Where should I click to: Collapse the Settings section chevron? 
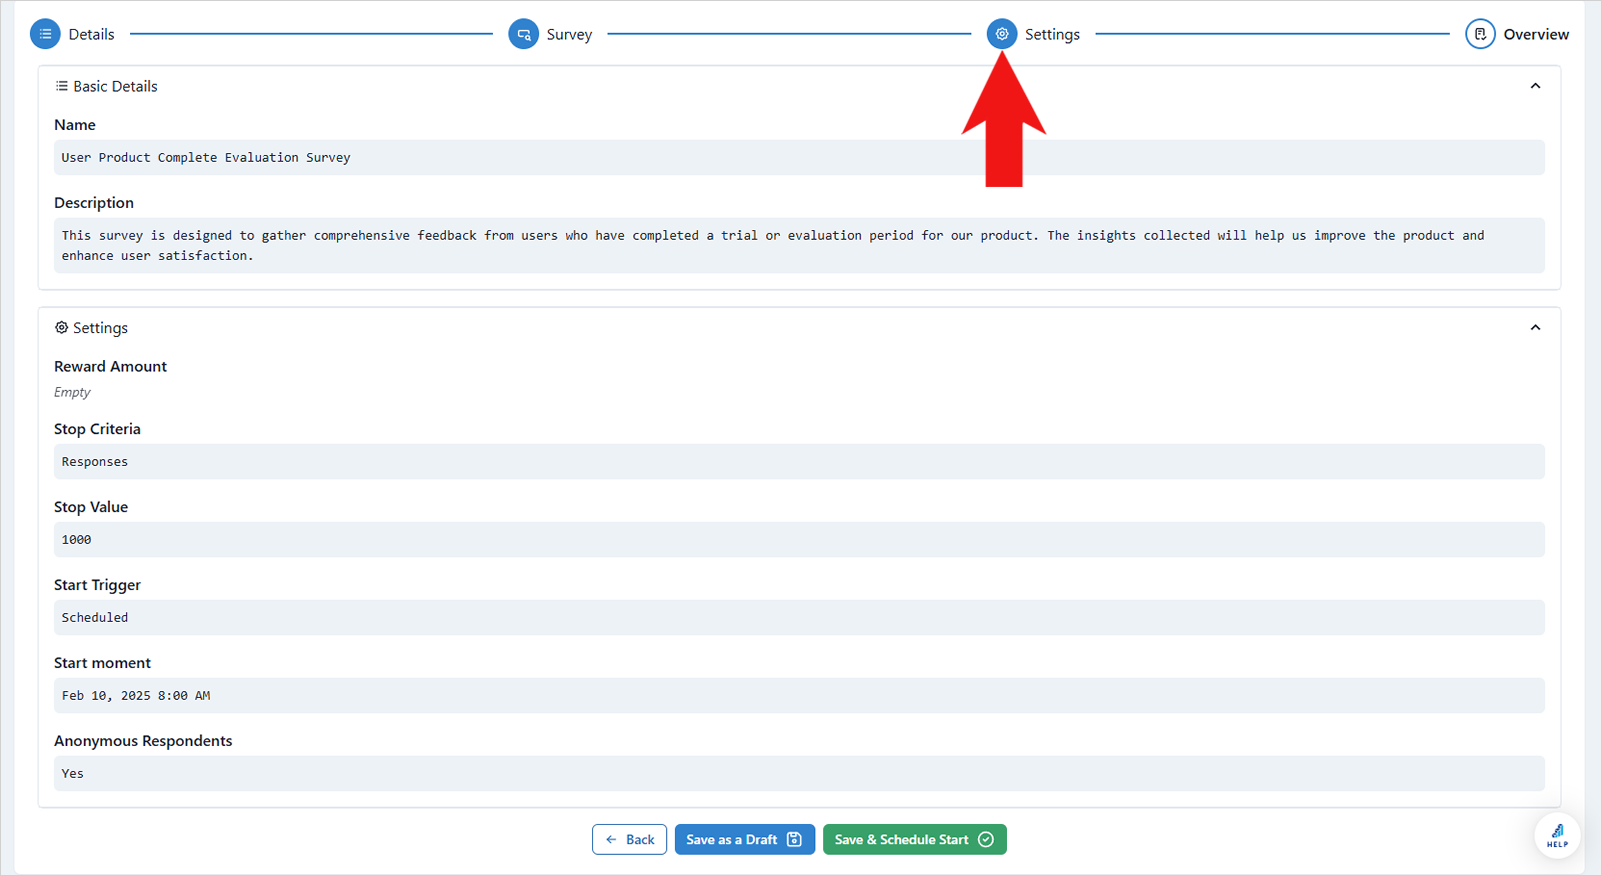[x=1535, y=328]
